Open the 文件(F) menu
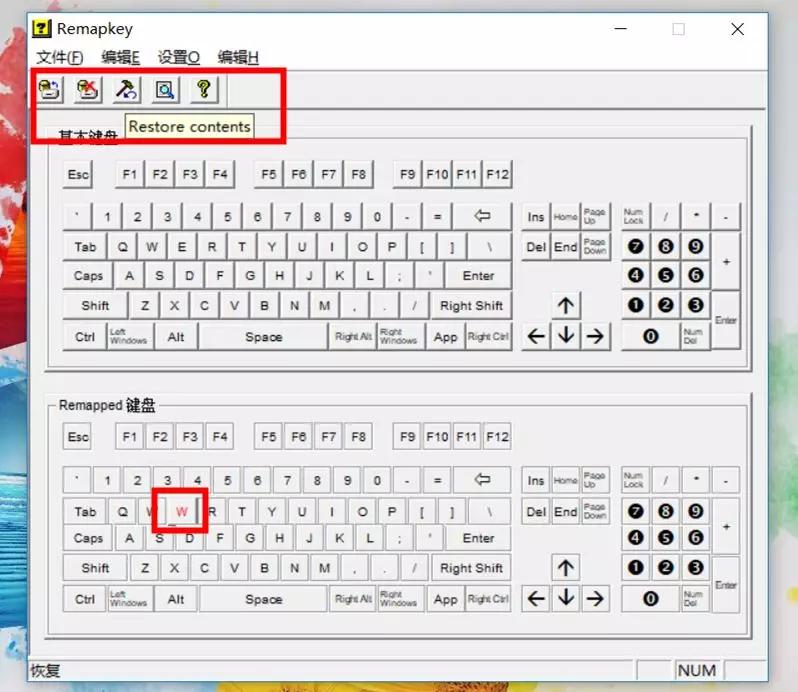Image resolution: width=798 pixels, height=692 pixels. [x=60, y=57]
